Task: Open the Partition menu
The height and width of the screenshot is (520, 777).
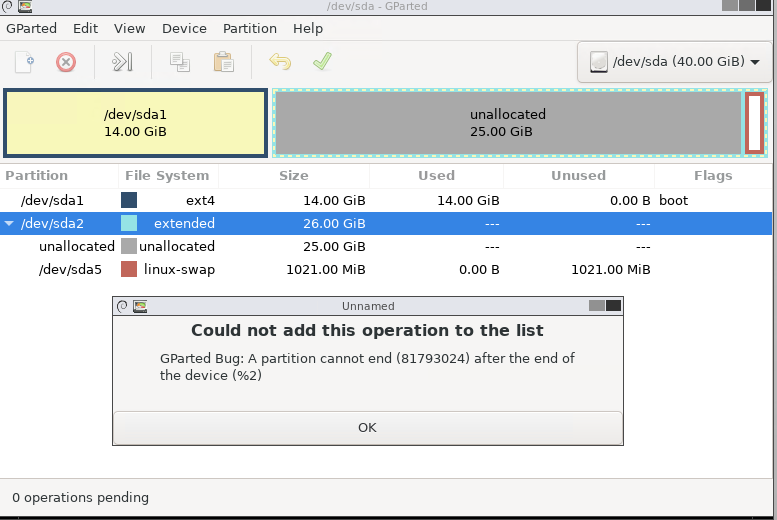Action: 250,28
